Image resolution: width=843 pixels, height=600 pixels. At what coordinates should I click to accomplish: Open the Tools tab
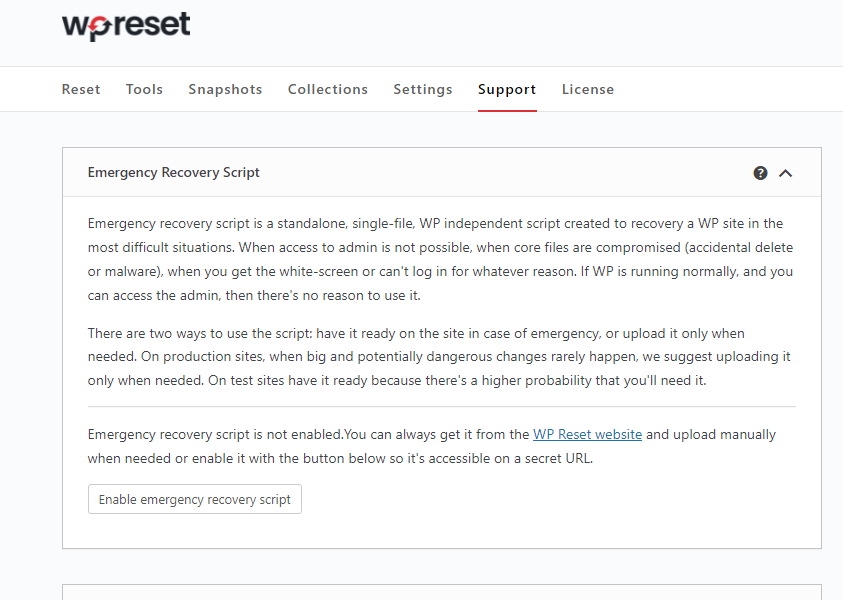coord(144,89)
